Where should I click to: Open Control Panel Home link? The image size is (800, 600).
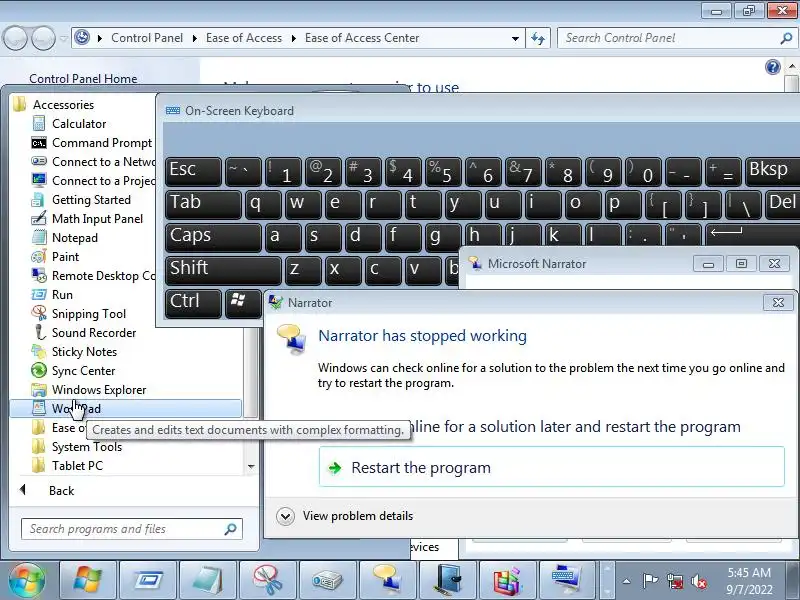click(x=83, y=79)
